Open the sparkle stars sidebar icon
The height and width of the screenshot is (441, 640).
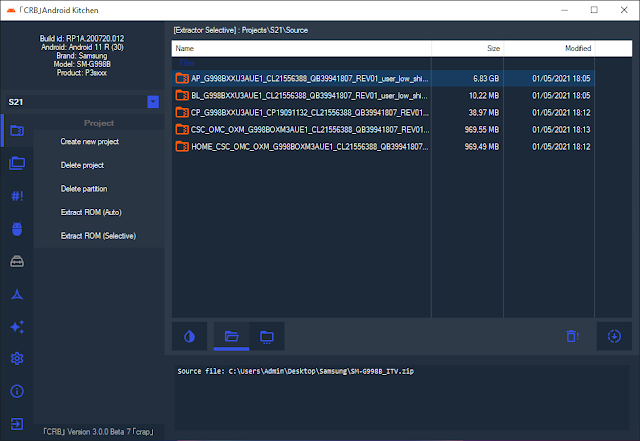pos(17,327)
